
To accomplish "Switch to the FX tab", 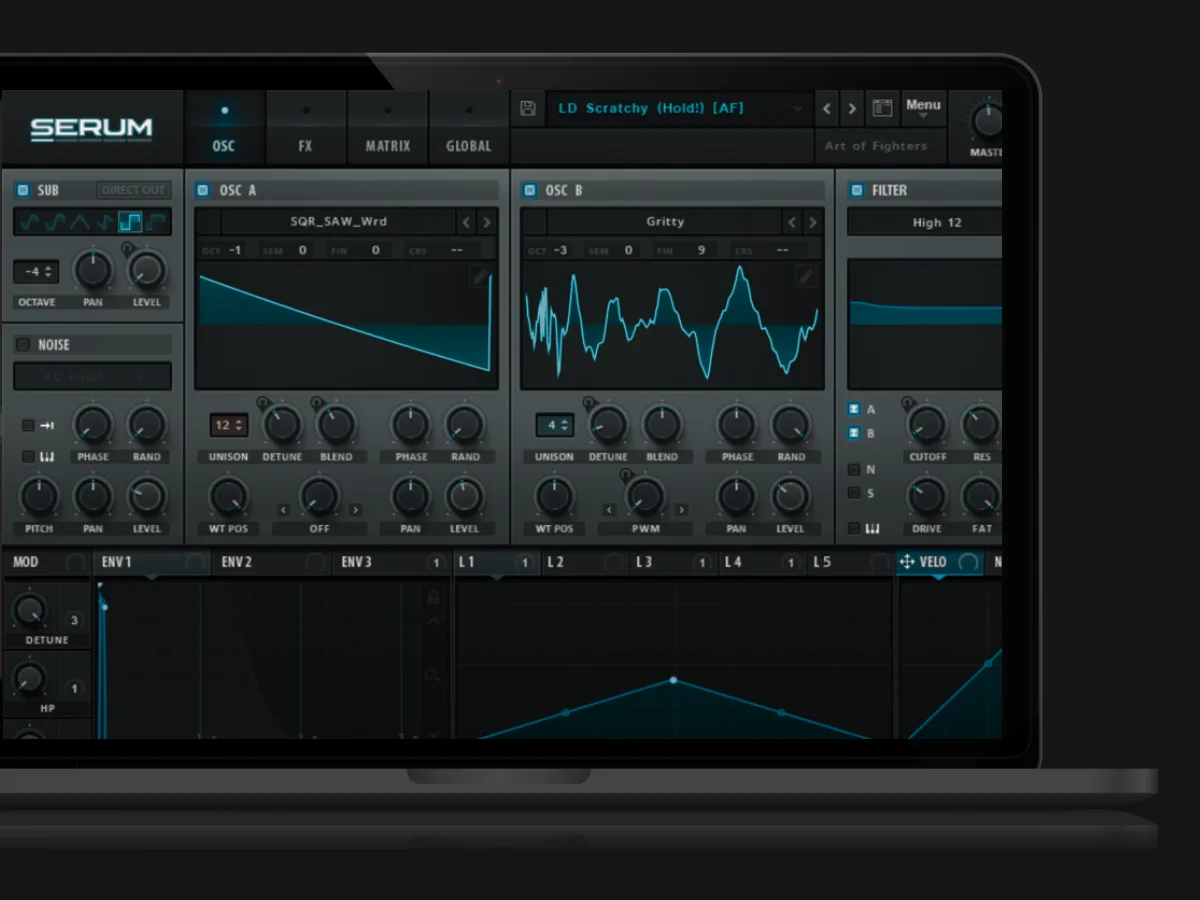I will click(x=305, y=128).
